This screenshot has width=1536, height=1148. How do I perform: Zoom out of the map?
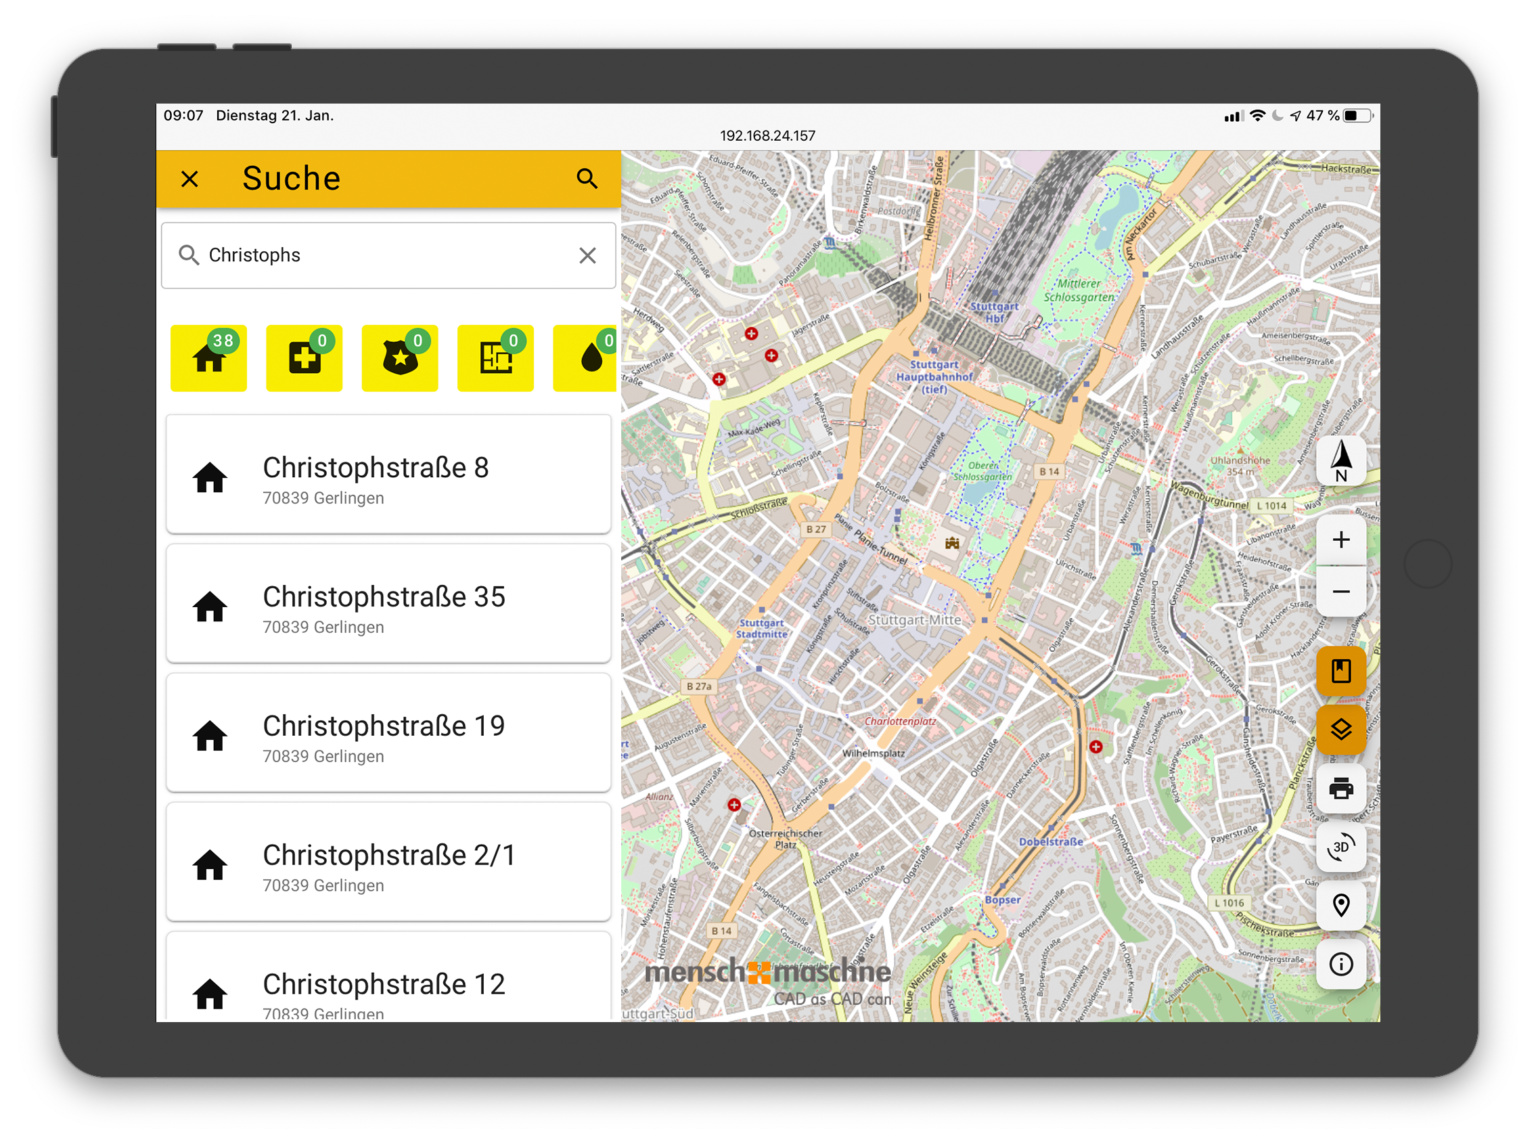(x=1341, y=592)
